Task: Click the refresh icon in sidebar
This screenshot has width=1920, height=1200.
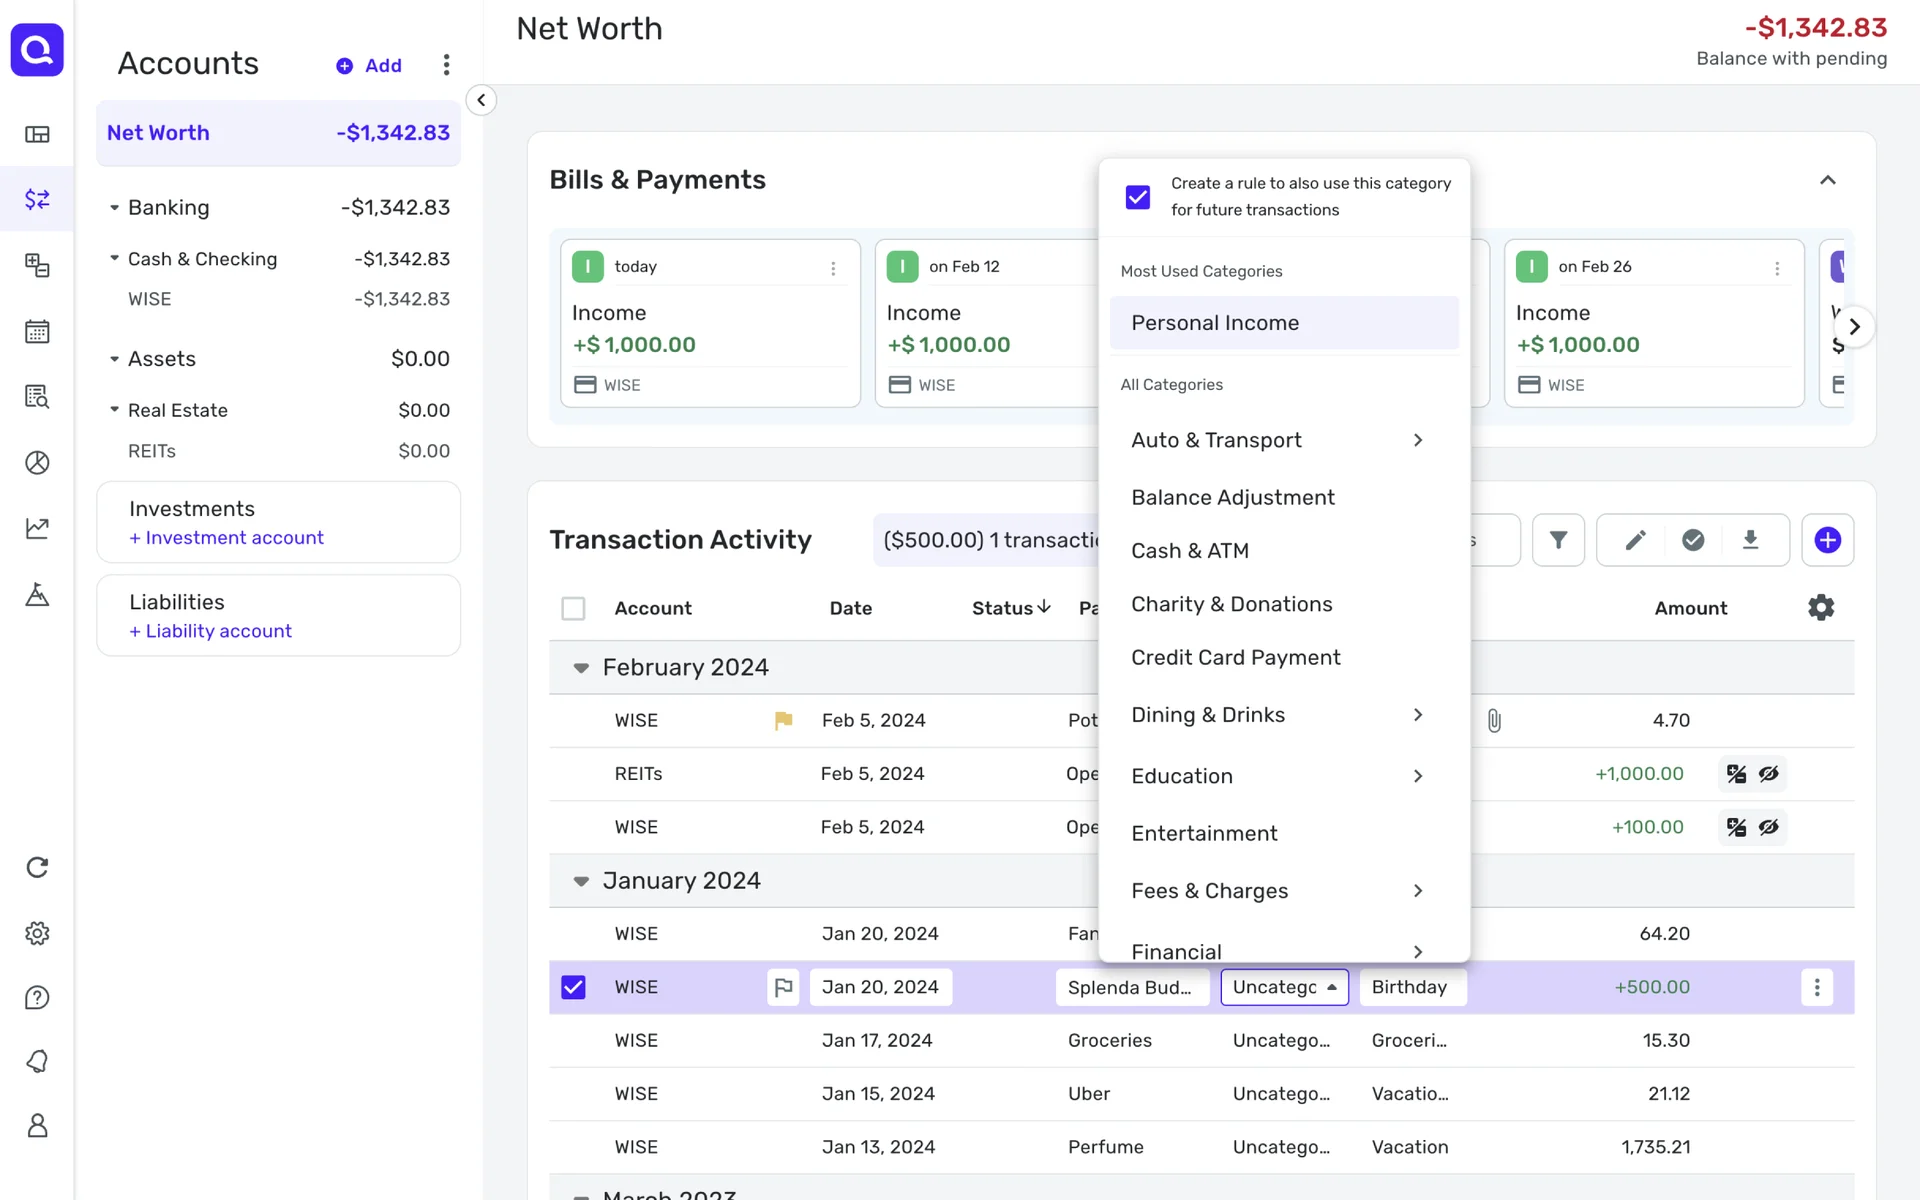Action: click(x=37, y=867)
